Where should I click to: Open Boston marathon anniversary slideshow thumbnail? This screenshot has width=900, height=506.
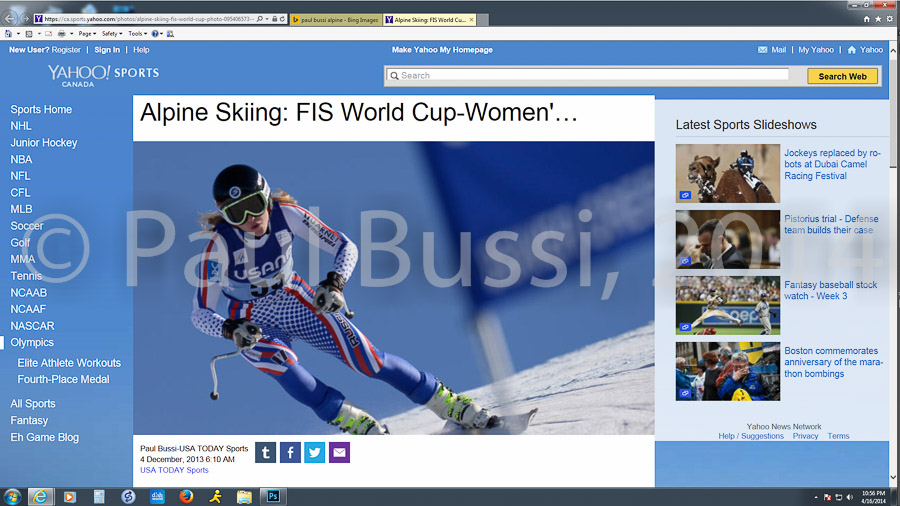click(x=727, y=371)
